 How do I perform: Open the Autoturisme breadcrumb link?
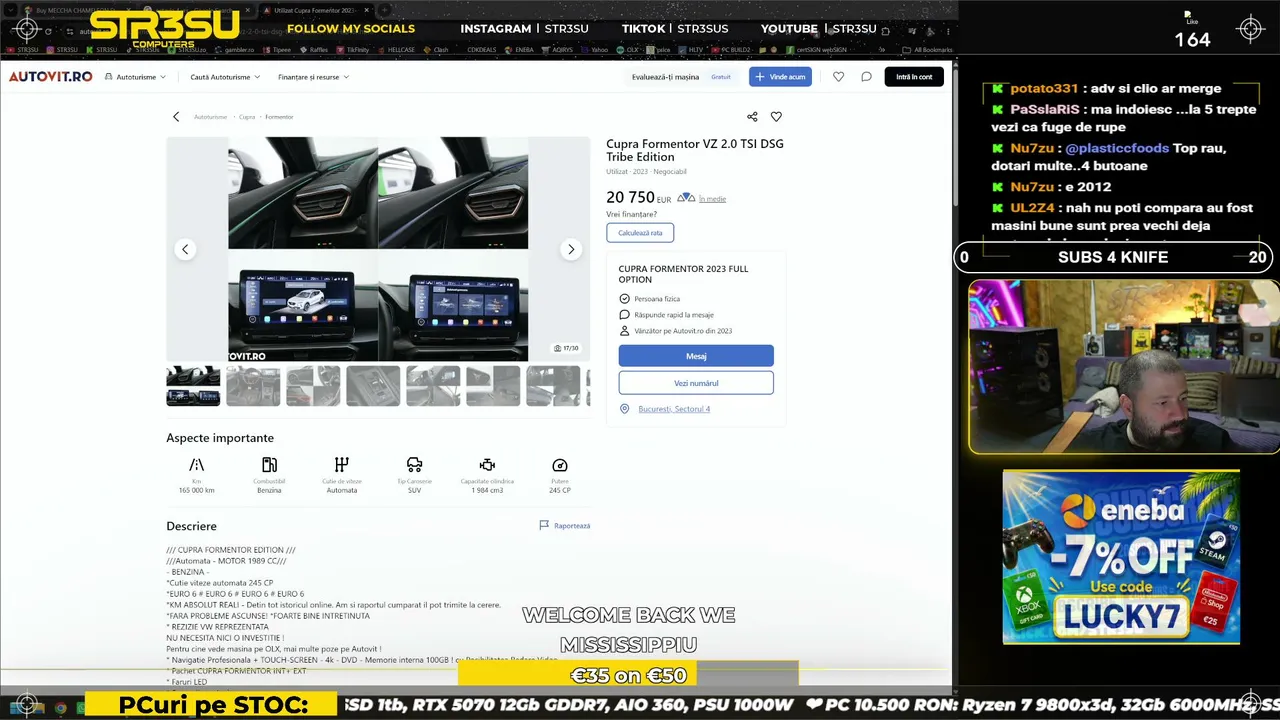[211, 117]
